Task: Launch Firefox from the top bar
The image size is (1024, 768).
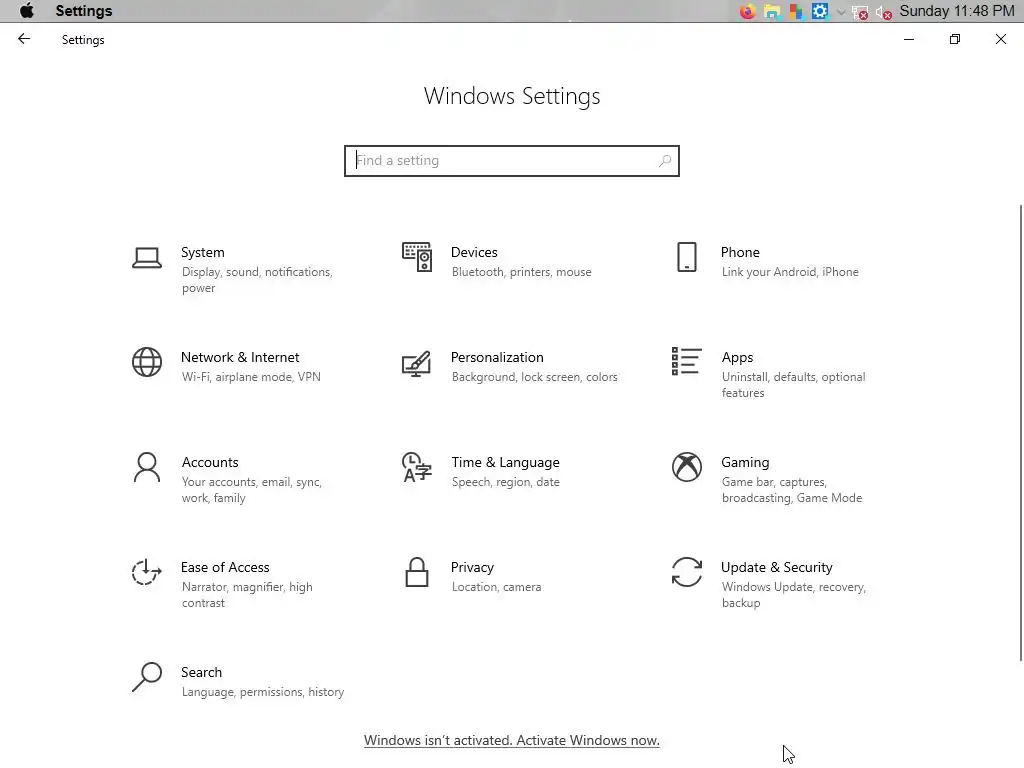Action: pyautogui.click(x=747, y=11)
